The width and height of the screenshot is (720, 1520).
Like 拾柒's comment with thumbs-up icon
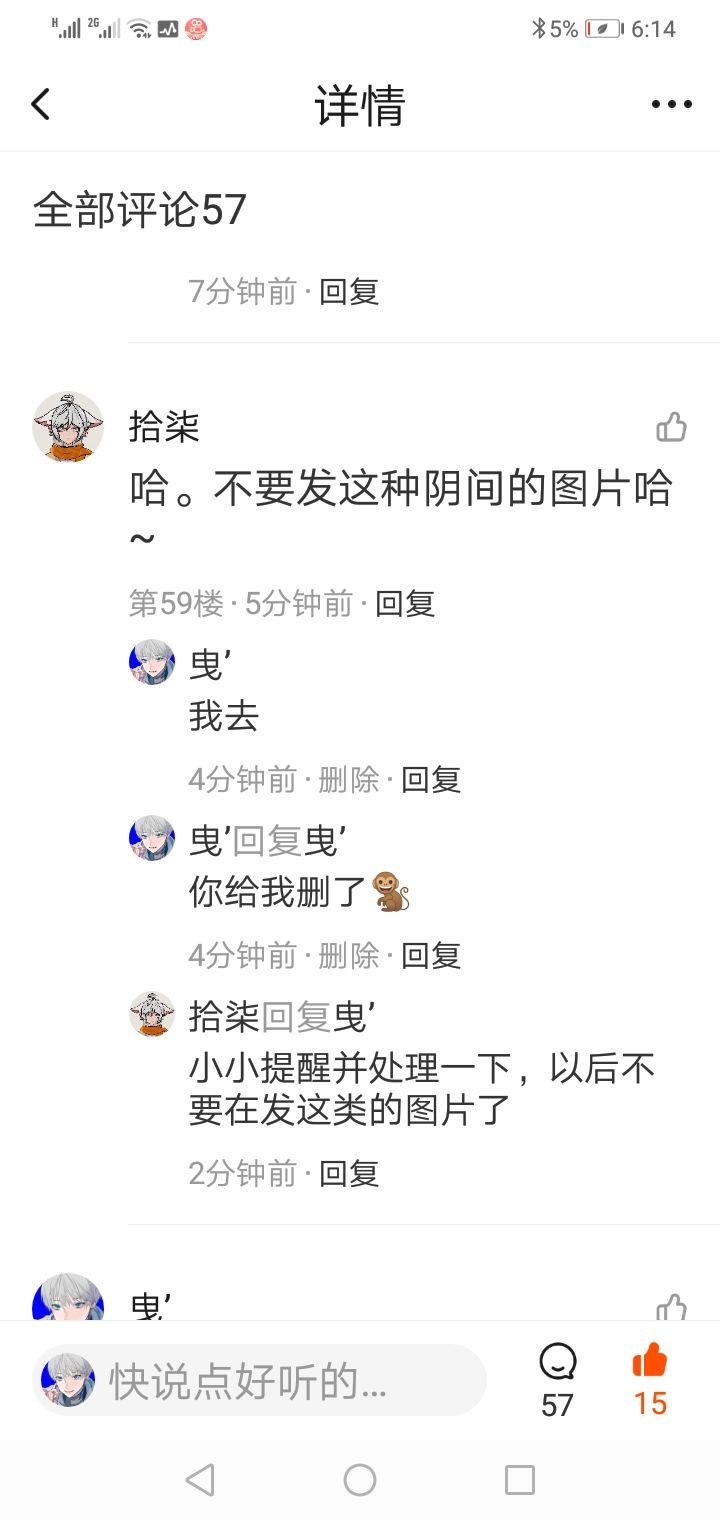(x=671, y=427)
